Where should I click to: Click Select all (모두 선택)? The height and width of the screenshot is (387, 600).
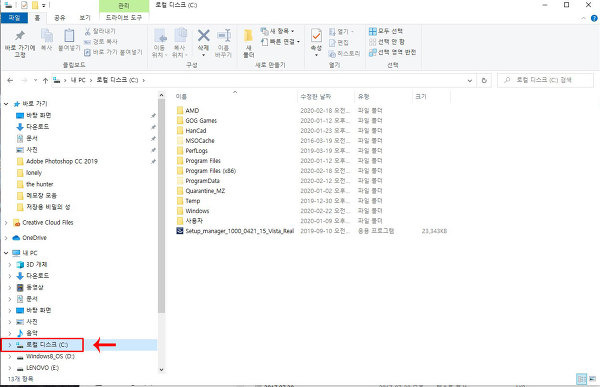386,31
